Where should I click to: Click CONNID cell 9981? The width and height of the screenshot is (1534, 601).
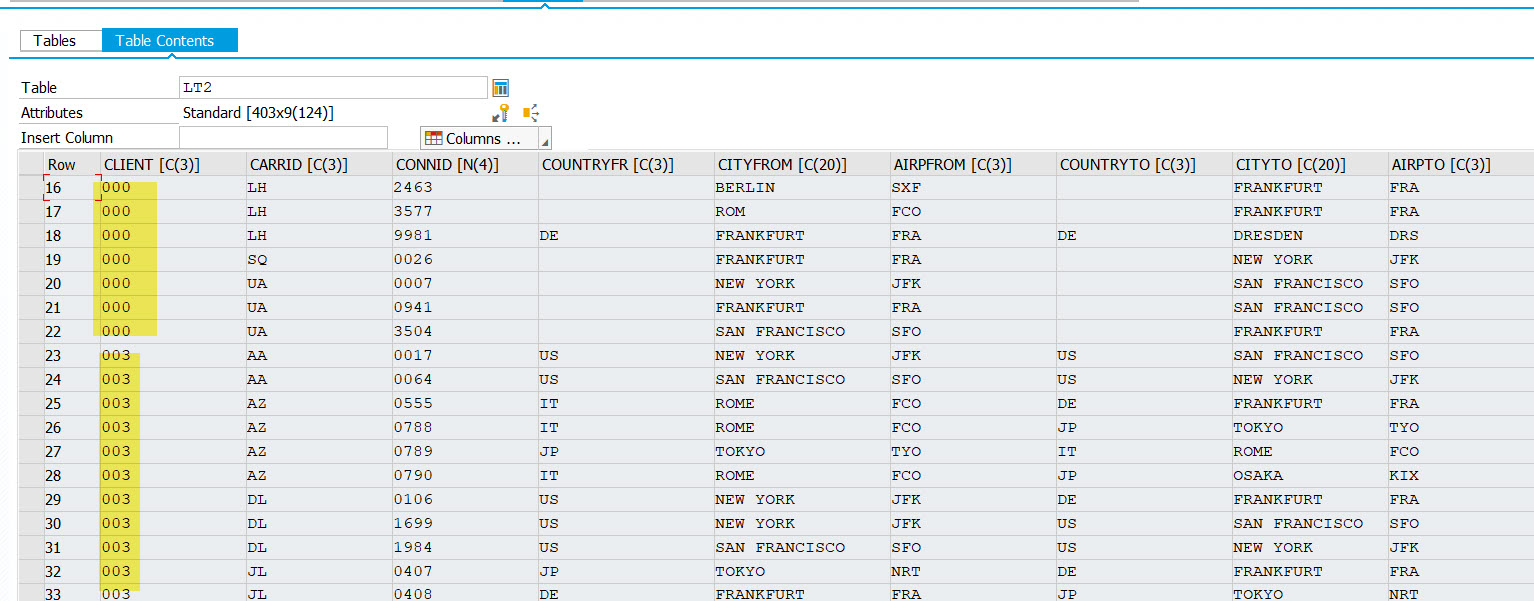(x=465, y=235)
